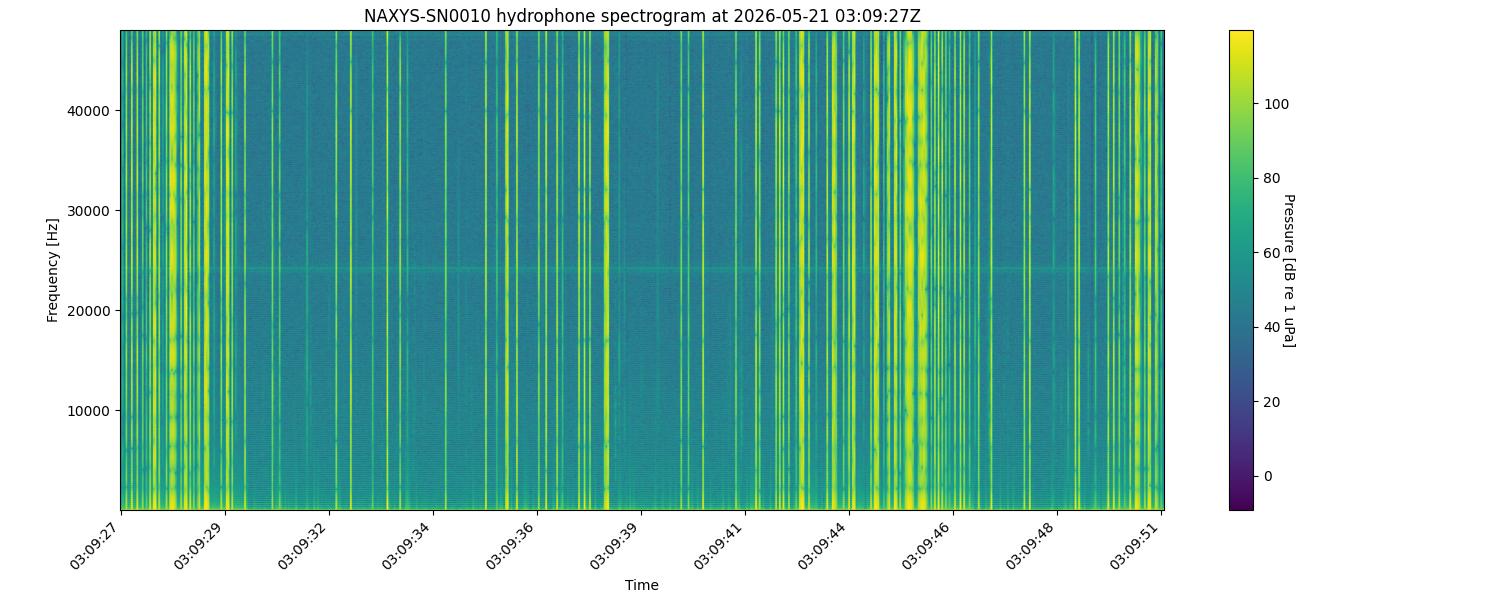The width and height of the screenshot is (1500, 600).
Task: Click the 30000 frequency tick label
Action: coord(90,211)
